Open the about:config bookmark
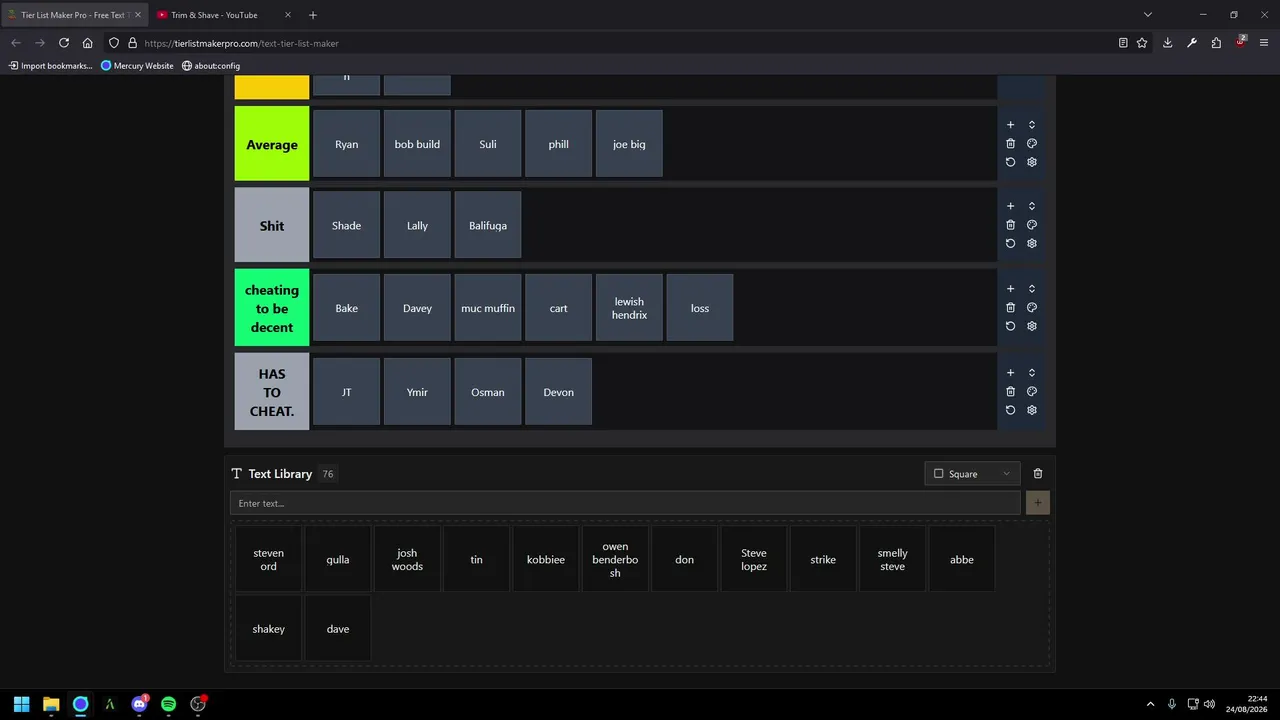Viewport: 1280px width, 720px height. coord(211,66)
